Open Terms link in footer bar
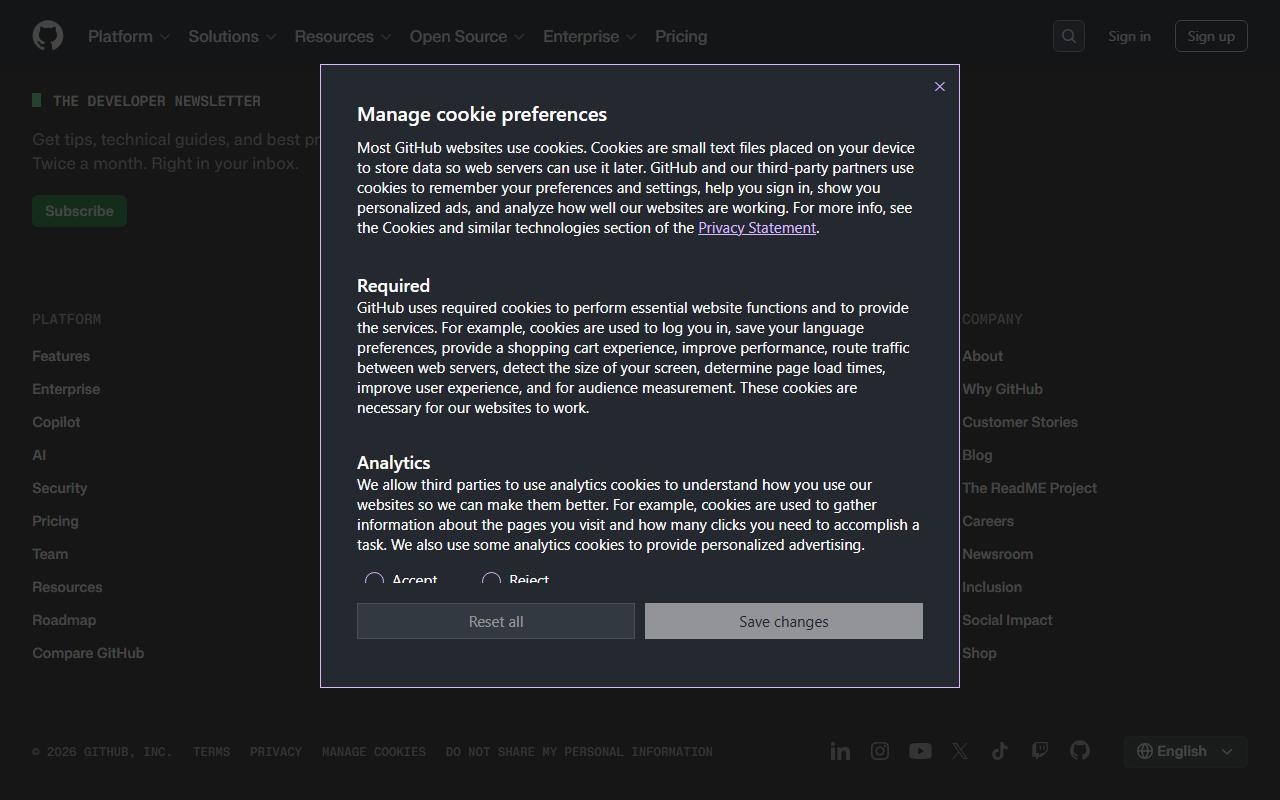Screen dimensions: 1280x800 point(211,752)
